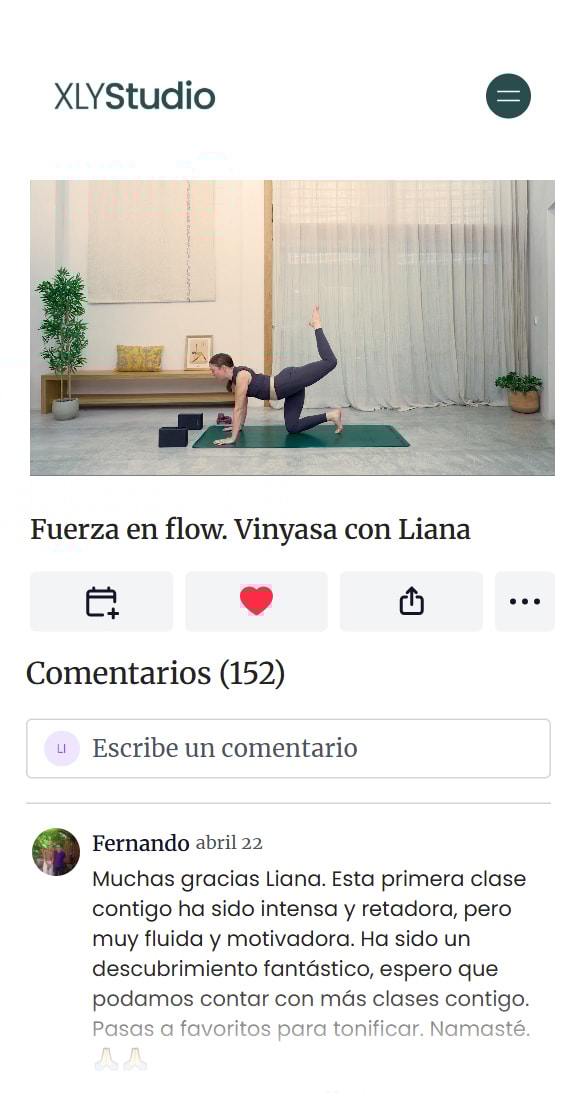The height and width of the screenshot is (1093, 586).
Task: Open Fernando's name link
Action: (141, 843)
